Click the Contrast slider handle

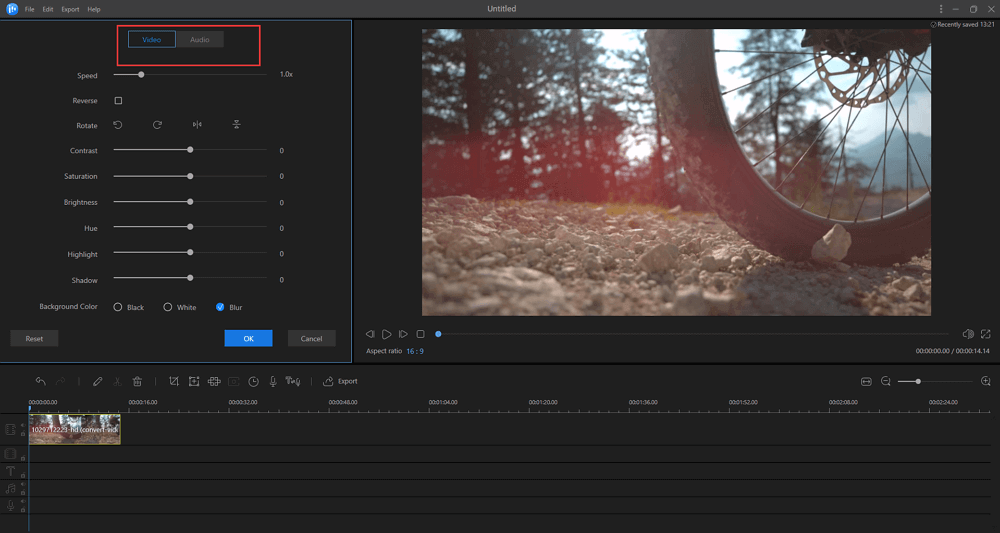[190, 150]
